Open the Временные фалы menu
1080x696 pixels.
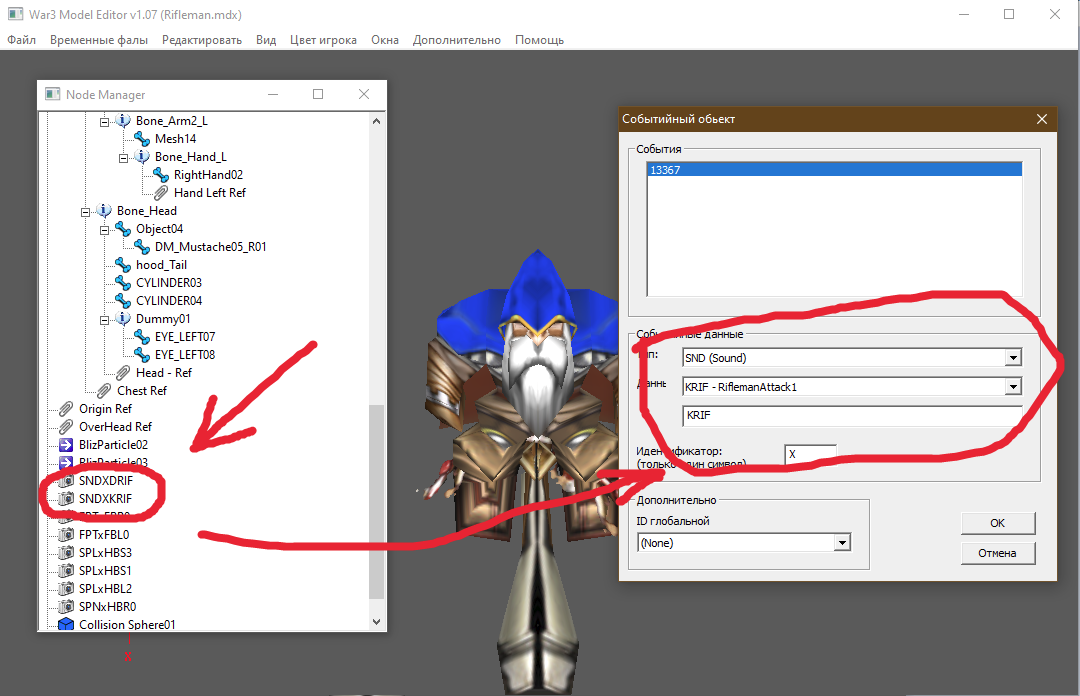(98, 40)
